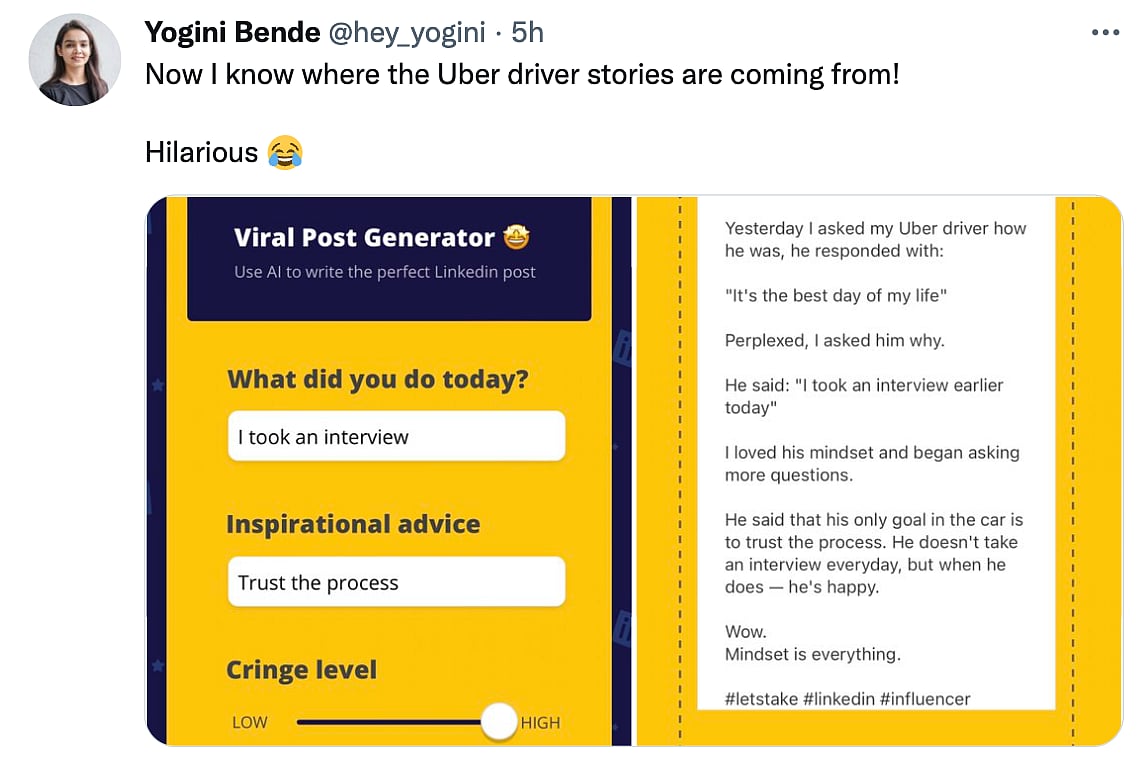
Task: Click the laughing emoji after Hilarious
Action: click(287, 152)
